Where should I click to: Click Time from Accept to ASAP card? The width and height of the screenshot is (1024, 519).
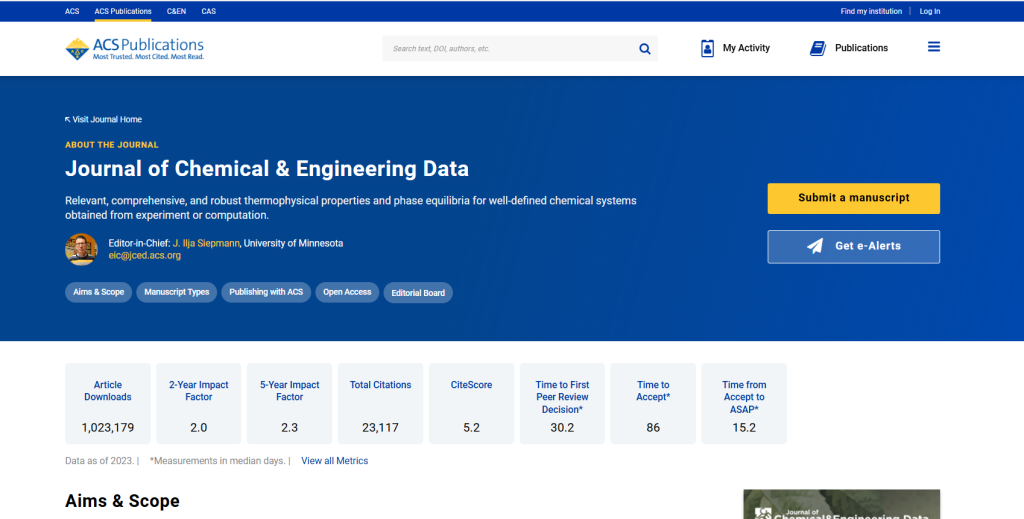744,403
